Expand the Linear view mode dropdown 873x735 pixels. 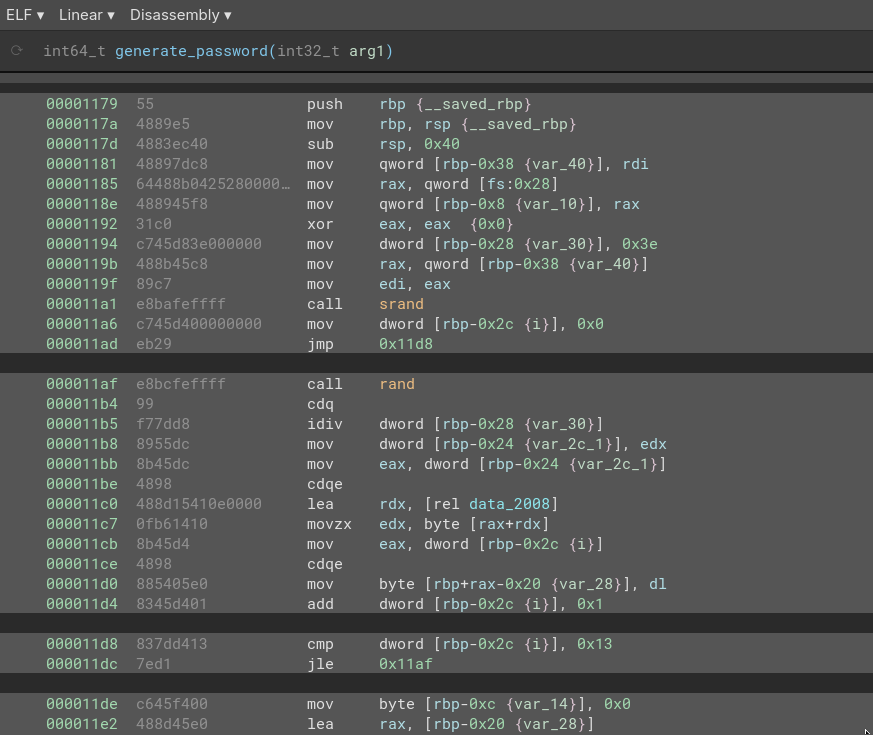[86, 15]
